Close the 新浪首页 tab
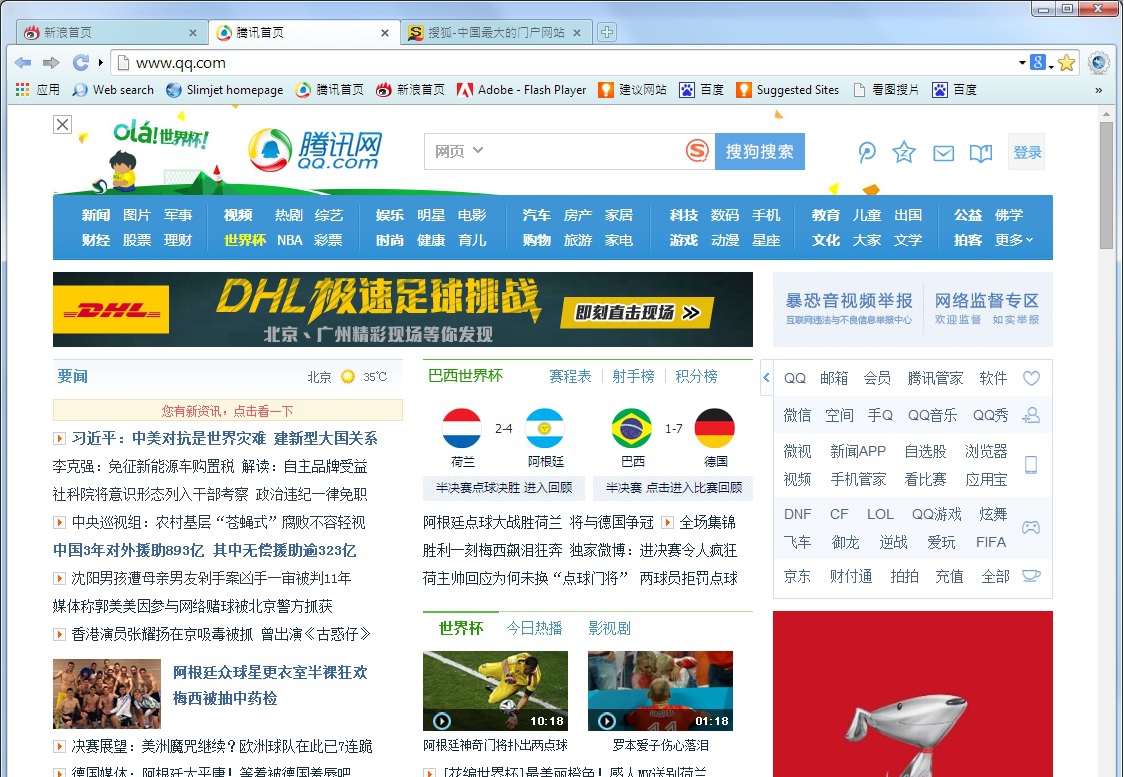 click(x=193, y=33)
